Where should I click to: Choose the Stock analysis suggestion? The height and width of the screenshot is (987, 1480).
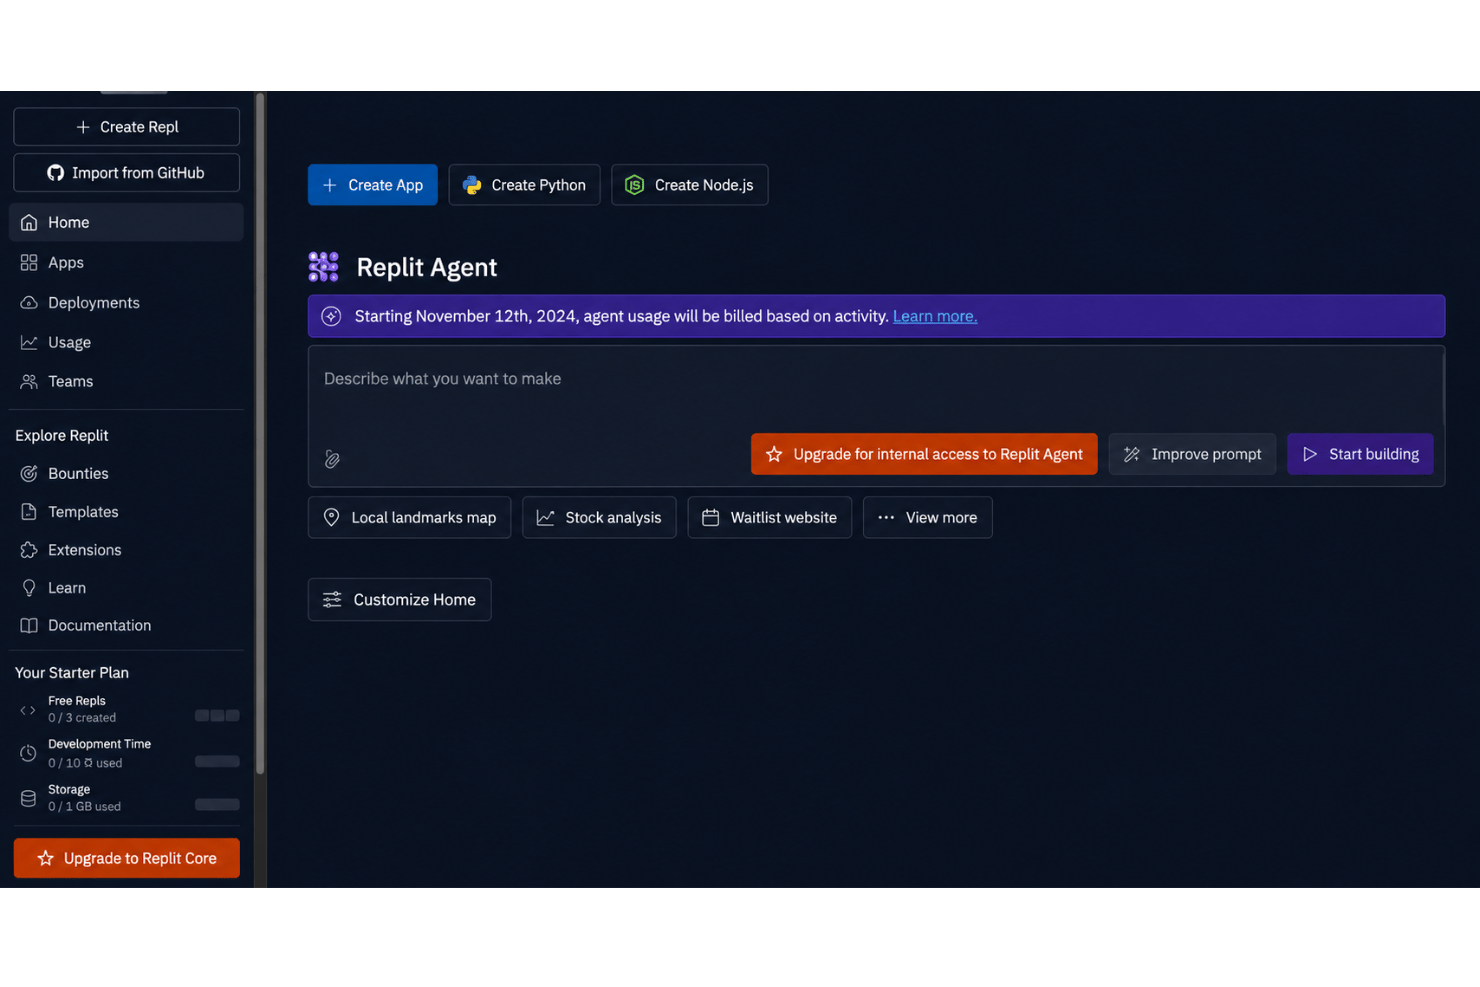coord(599,517)
